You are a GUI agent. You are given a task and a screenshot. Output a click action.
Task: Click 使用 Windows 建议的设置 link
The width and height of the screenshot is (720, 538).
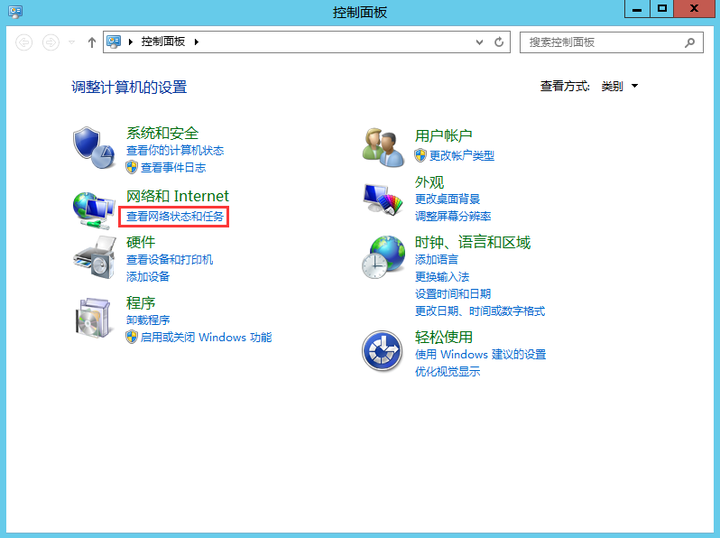click(x=480, y=354)
